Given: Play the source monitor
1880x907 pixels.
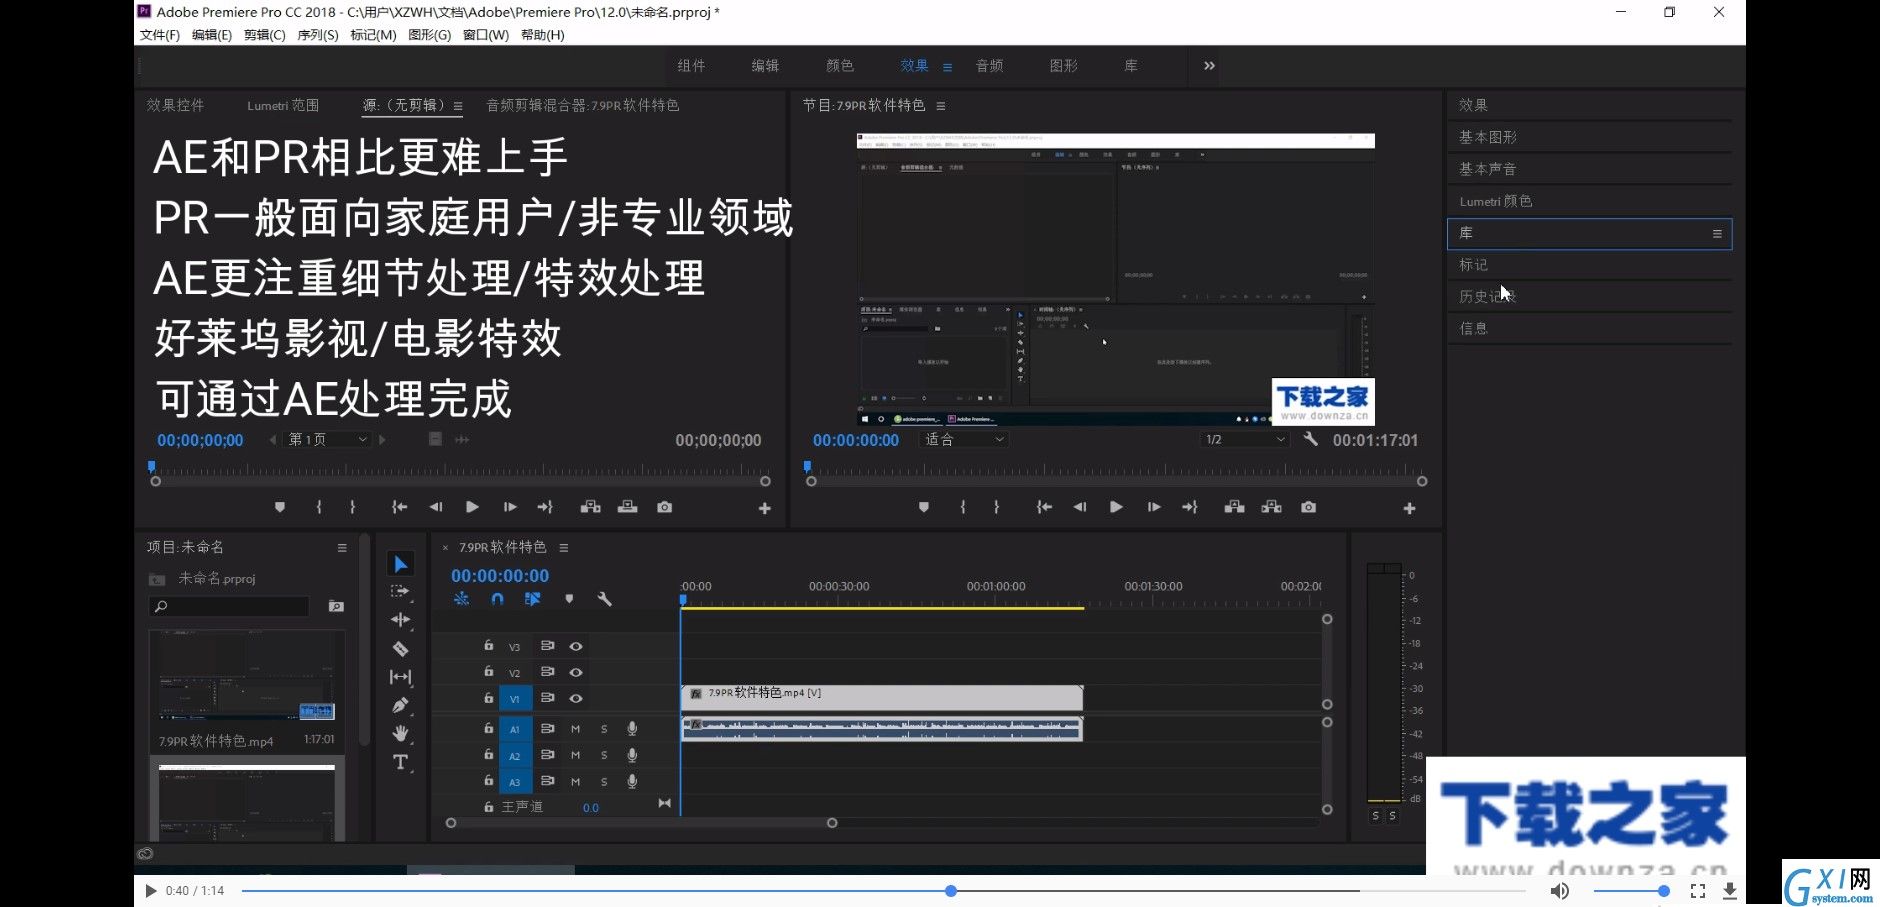Looking at the screenshot, I should pyautogui.click(x=472, y=507).
